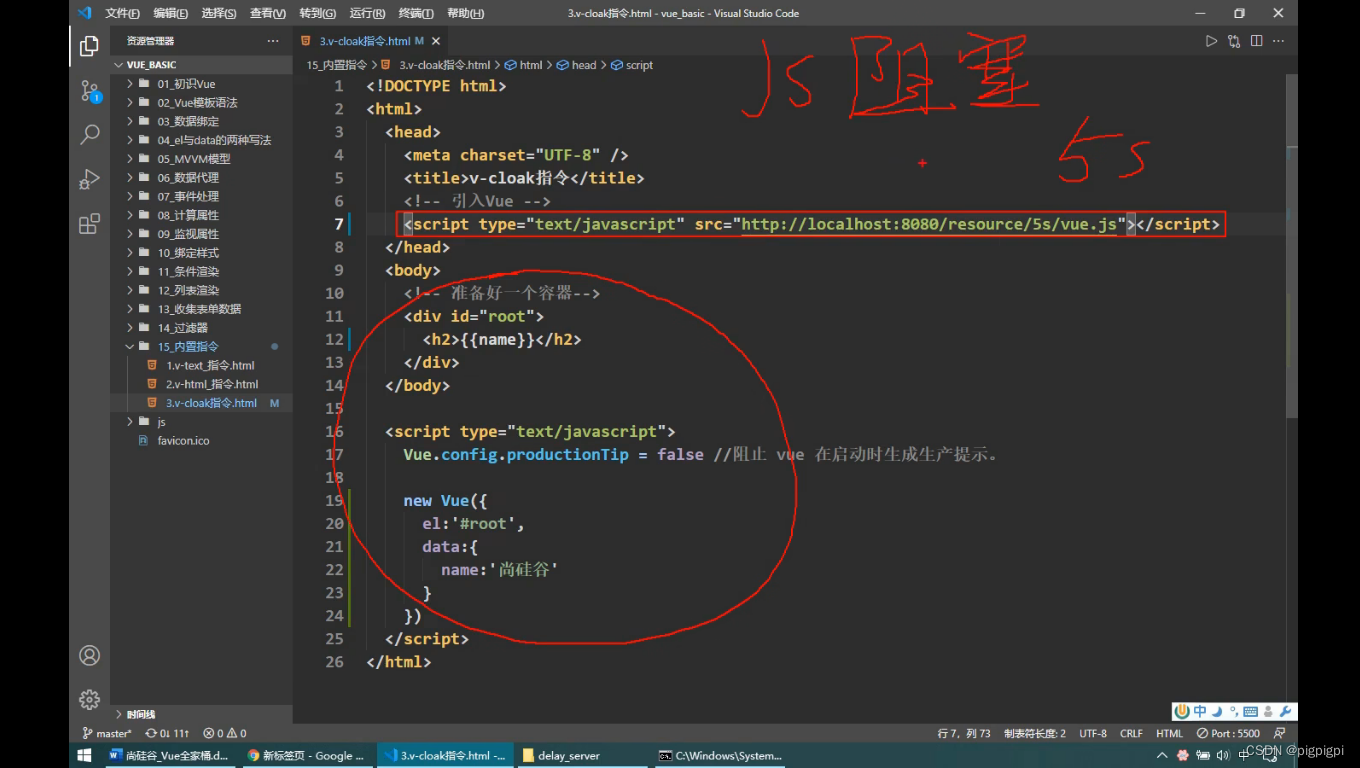The height and width of the screenshot is (768, 1360).
Task: Toggle IME Chinese/English mode (中)
Action: [x=1200, y=712]
